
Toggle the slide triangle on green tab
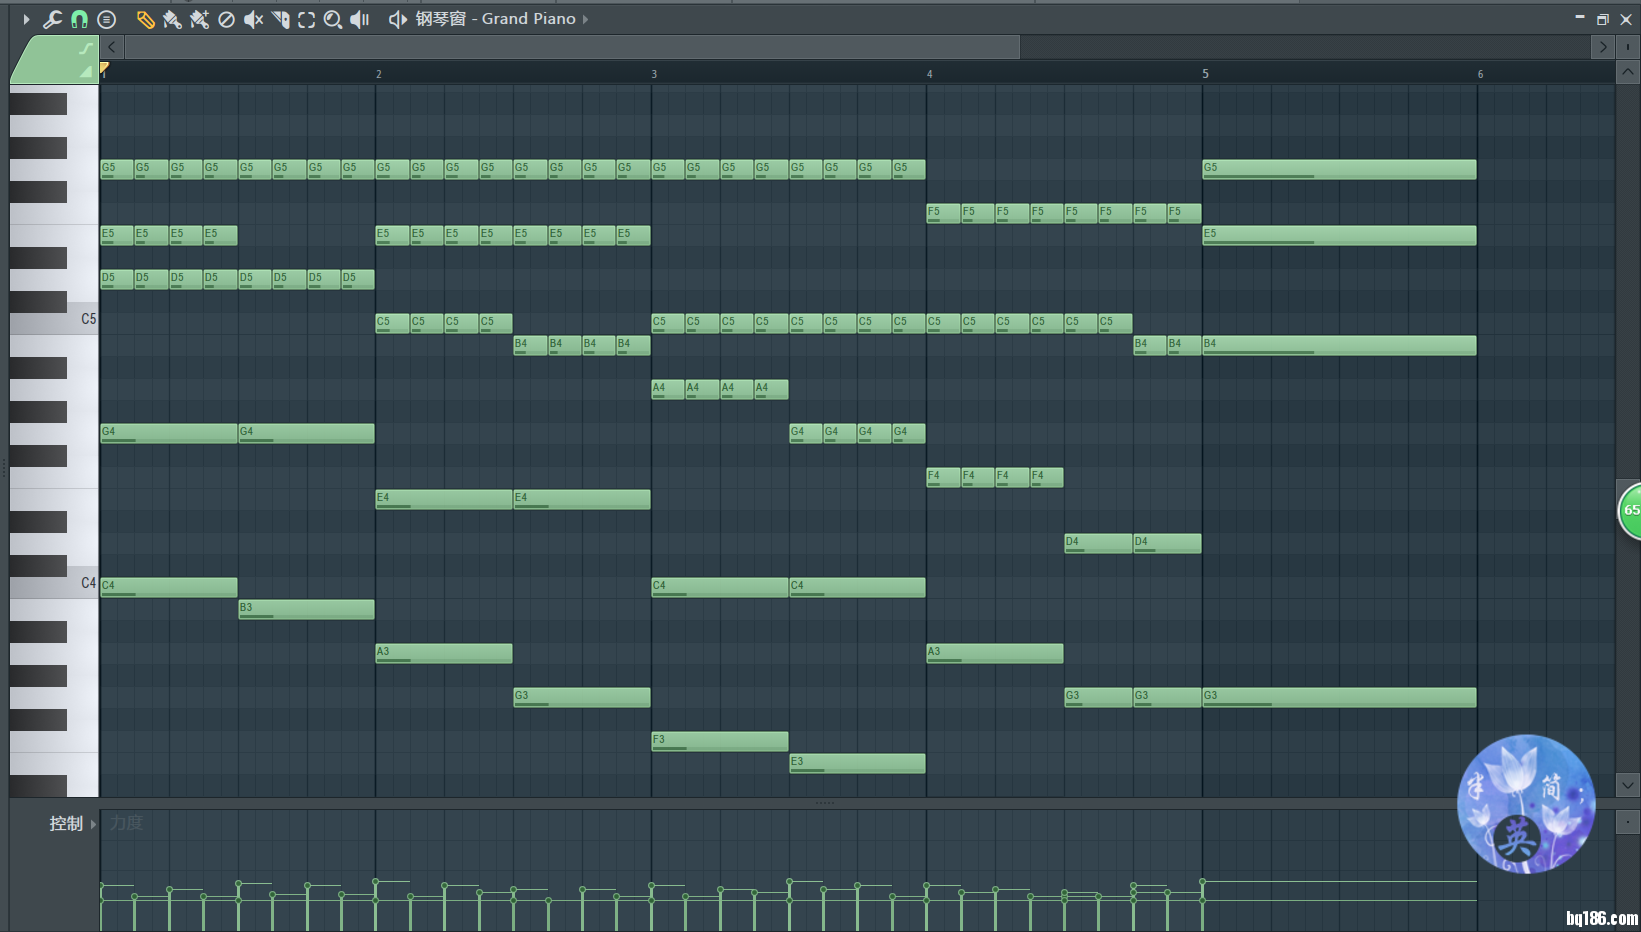(x=86, y=71)
